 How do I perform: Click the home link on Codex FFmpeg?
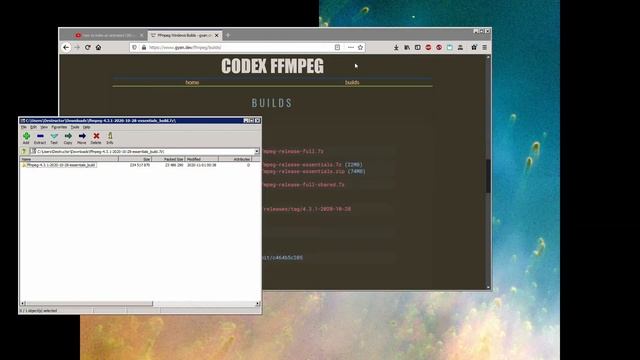192,82
